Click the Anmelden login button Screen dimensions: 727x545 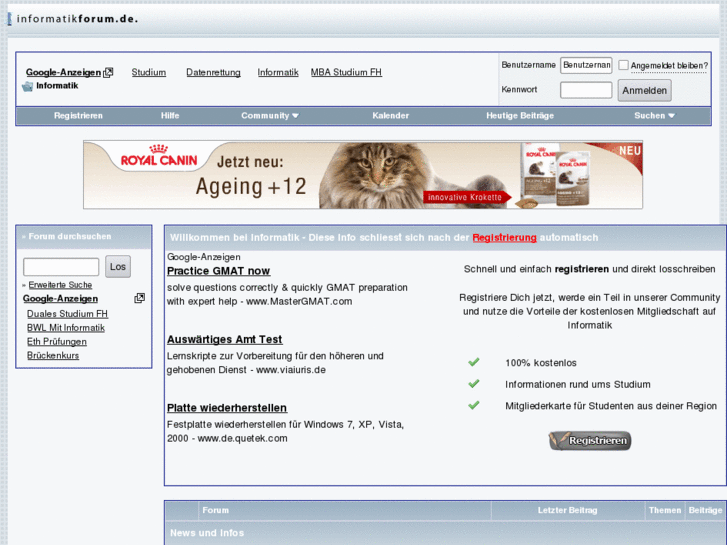tap(644, 90)
